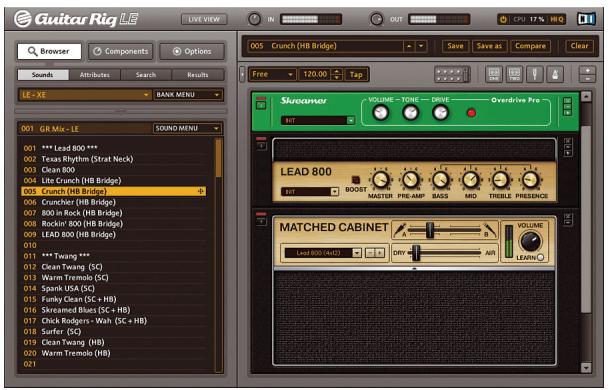Switch to the Options tab
The height and width of the screenshot is (390, 609).
click(192, 51)
